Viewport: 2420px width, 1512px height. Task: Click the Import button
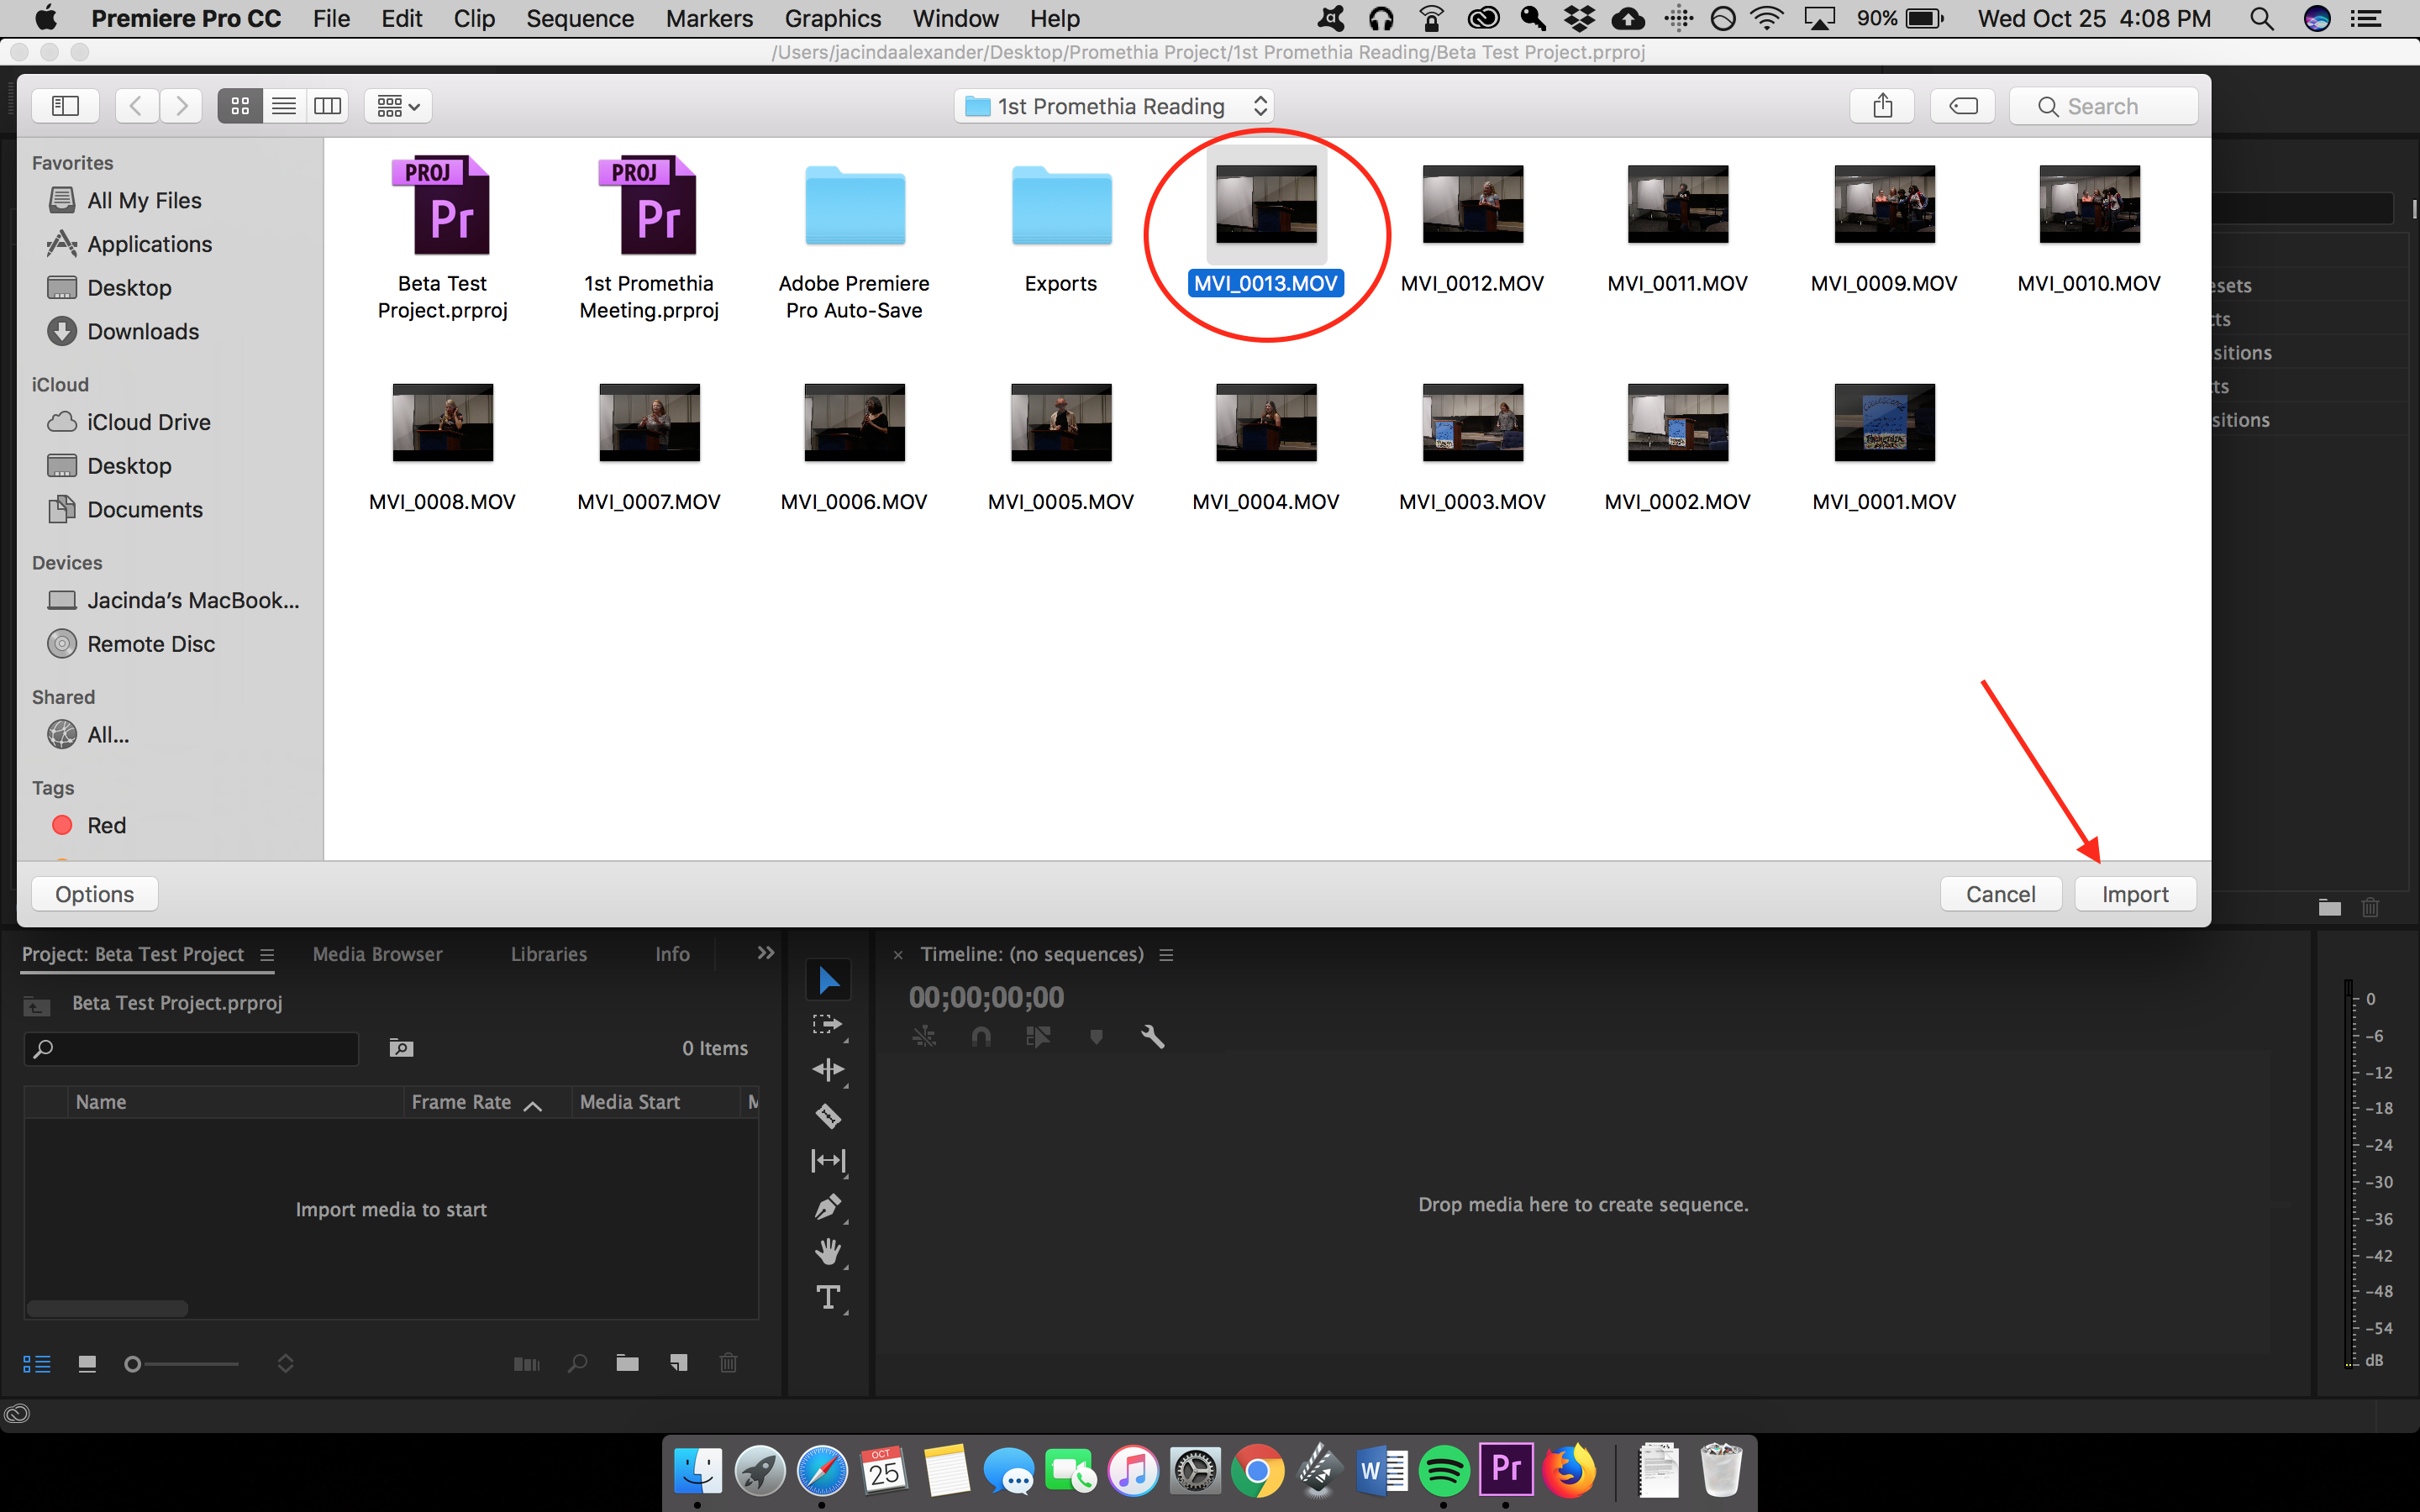pos(2135,894)
